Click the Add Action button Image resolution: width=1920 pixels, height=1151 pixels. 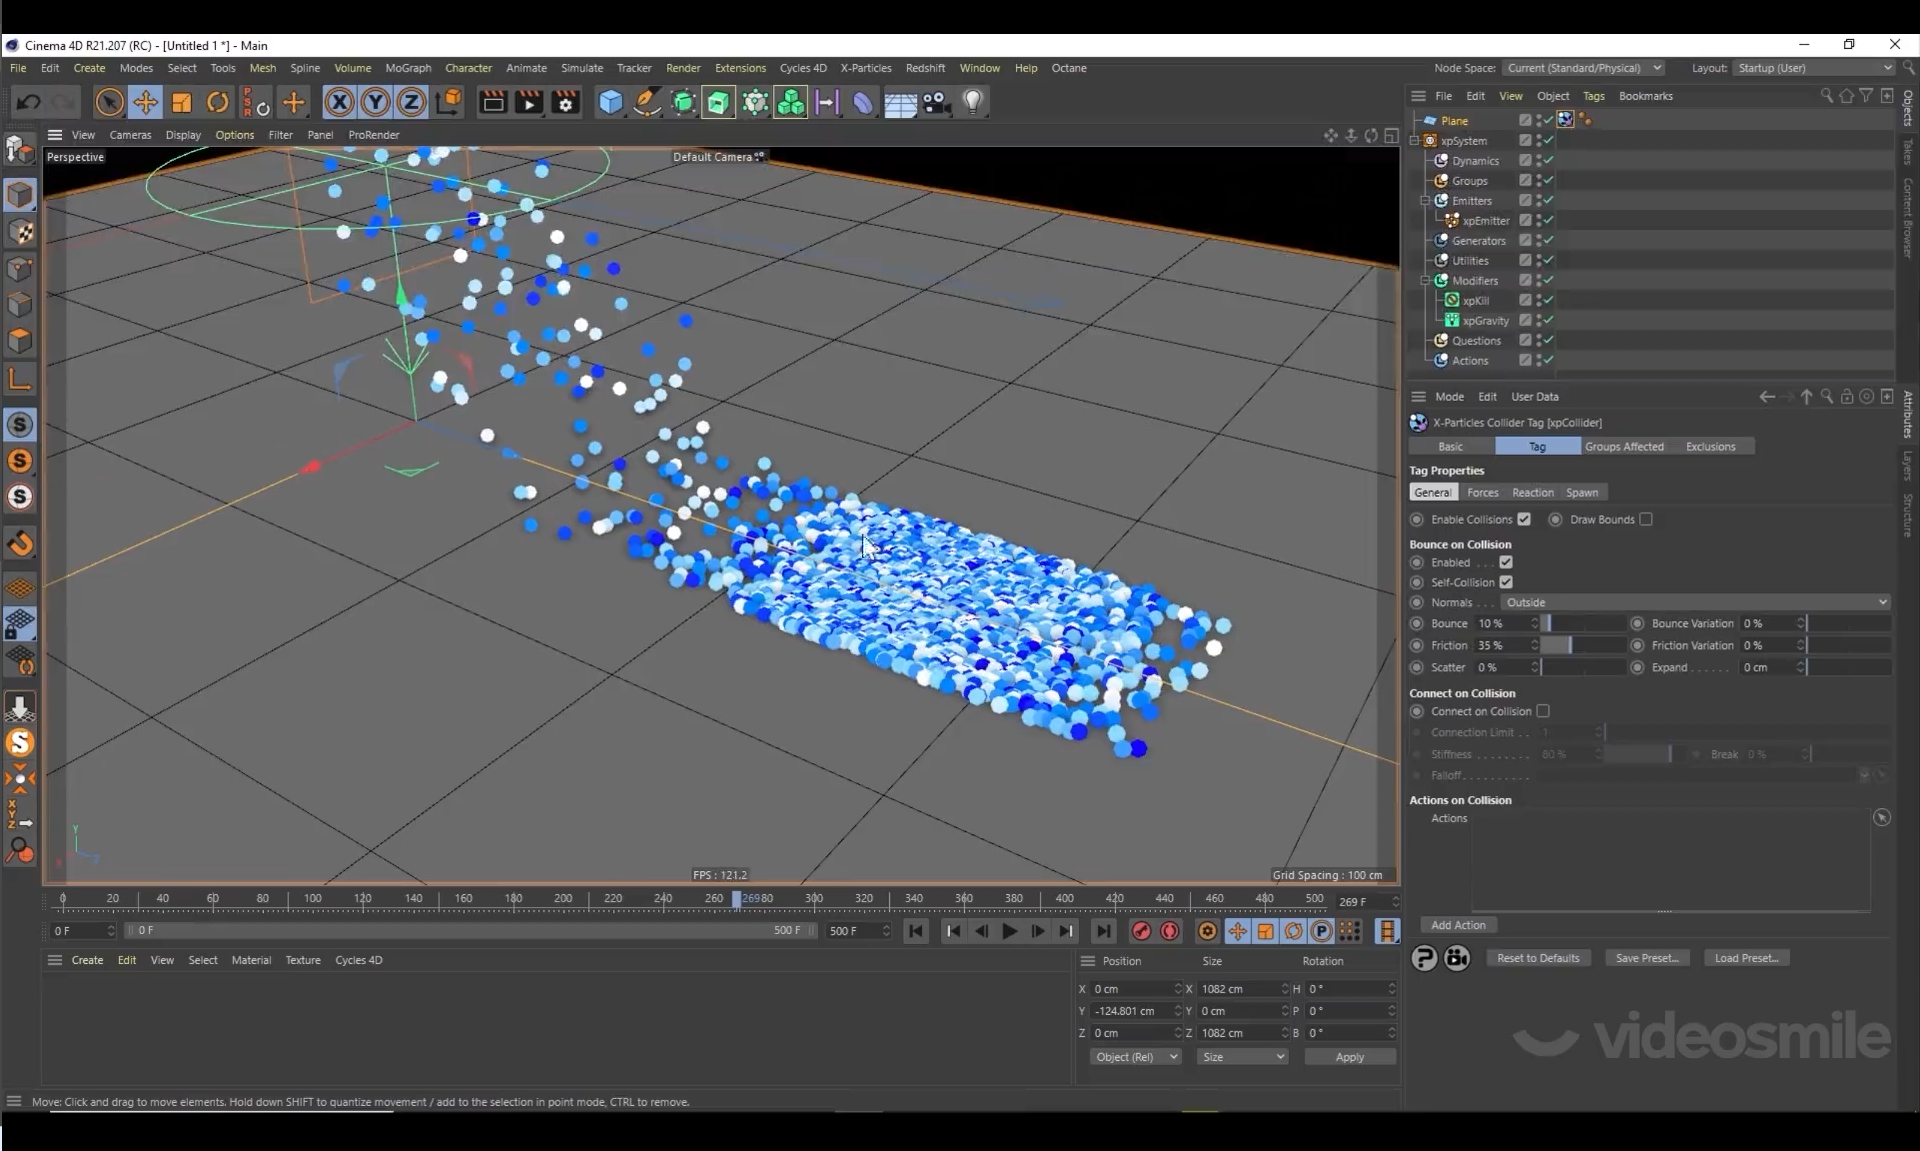pos(1458,925)
